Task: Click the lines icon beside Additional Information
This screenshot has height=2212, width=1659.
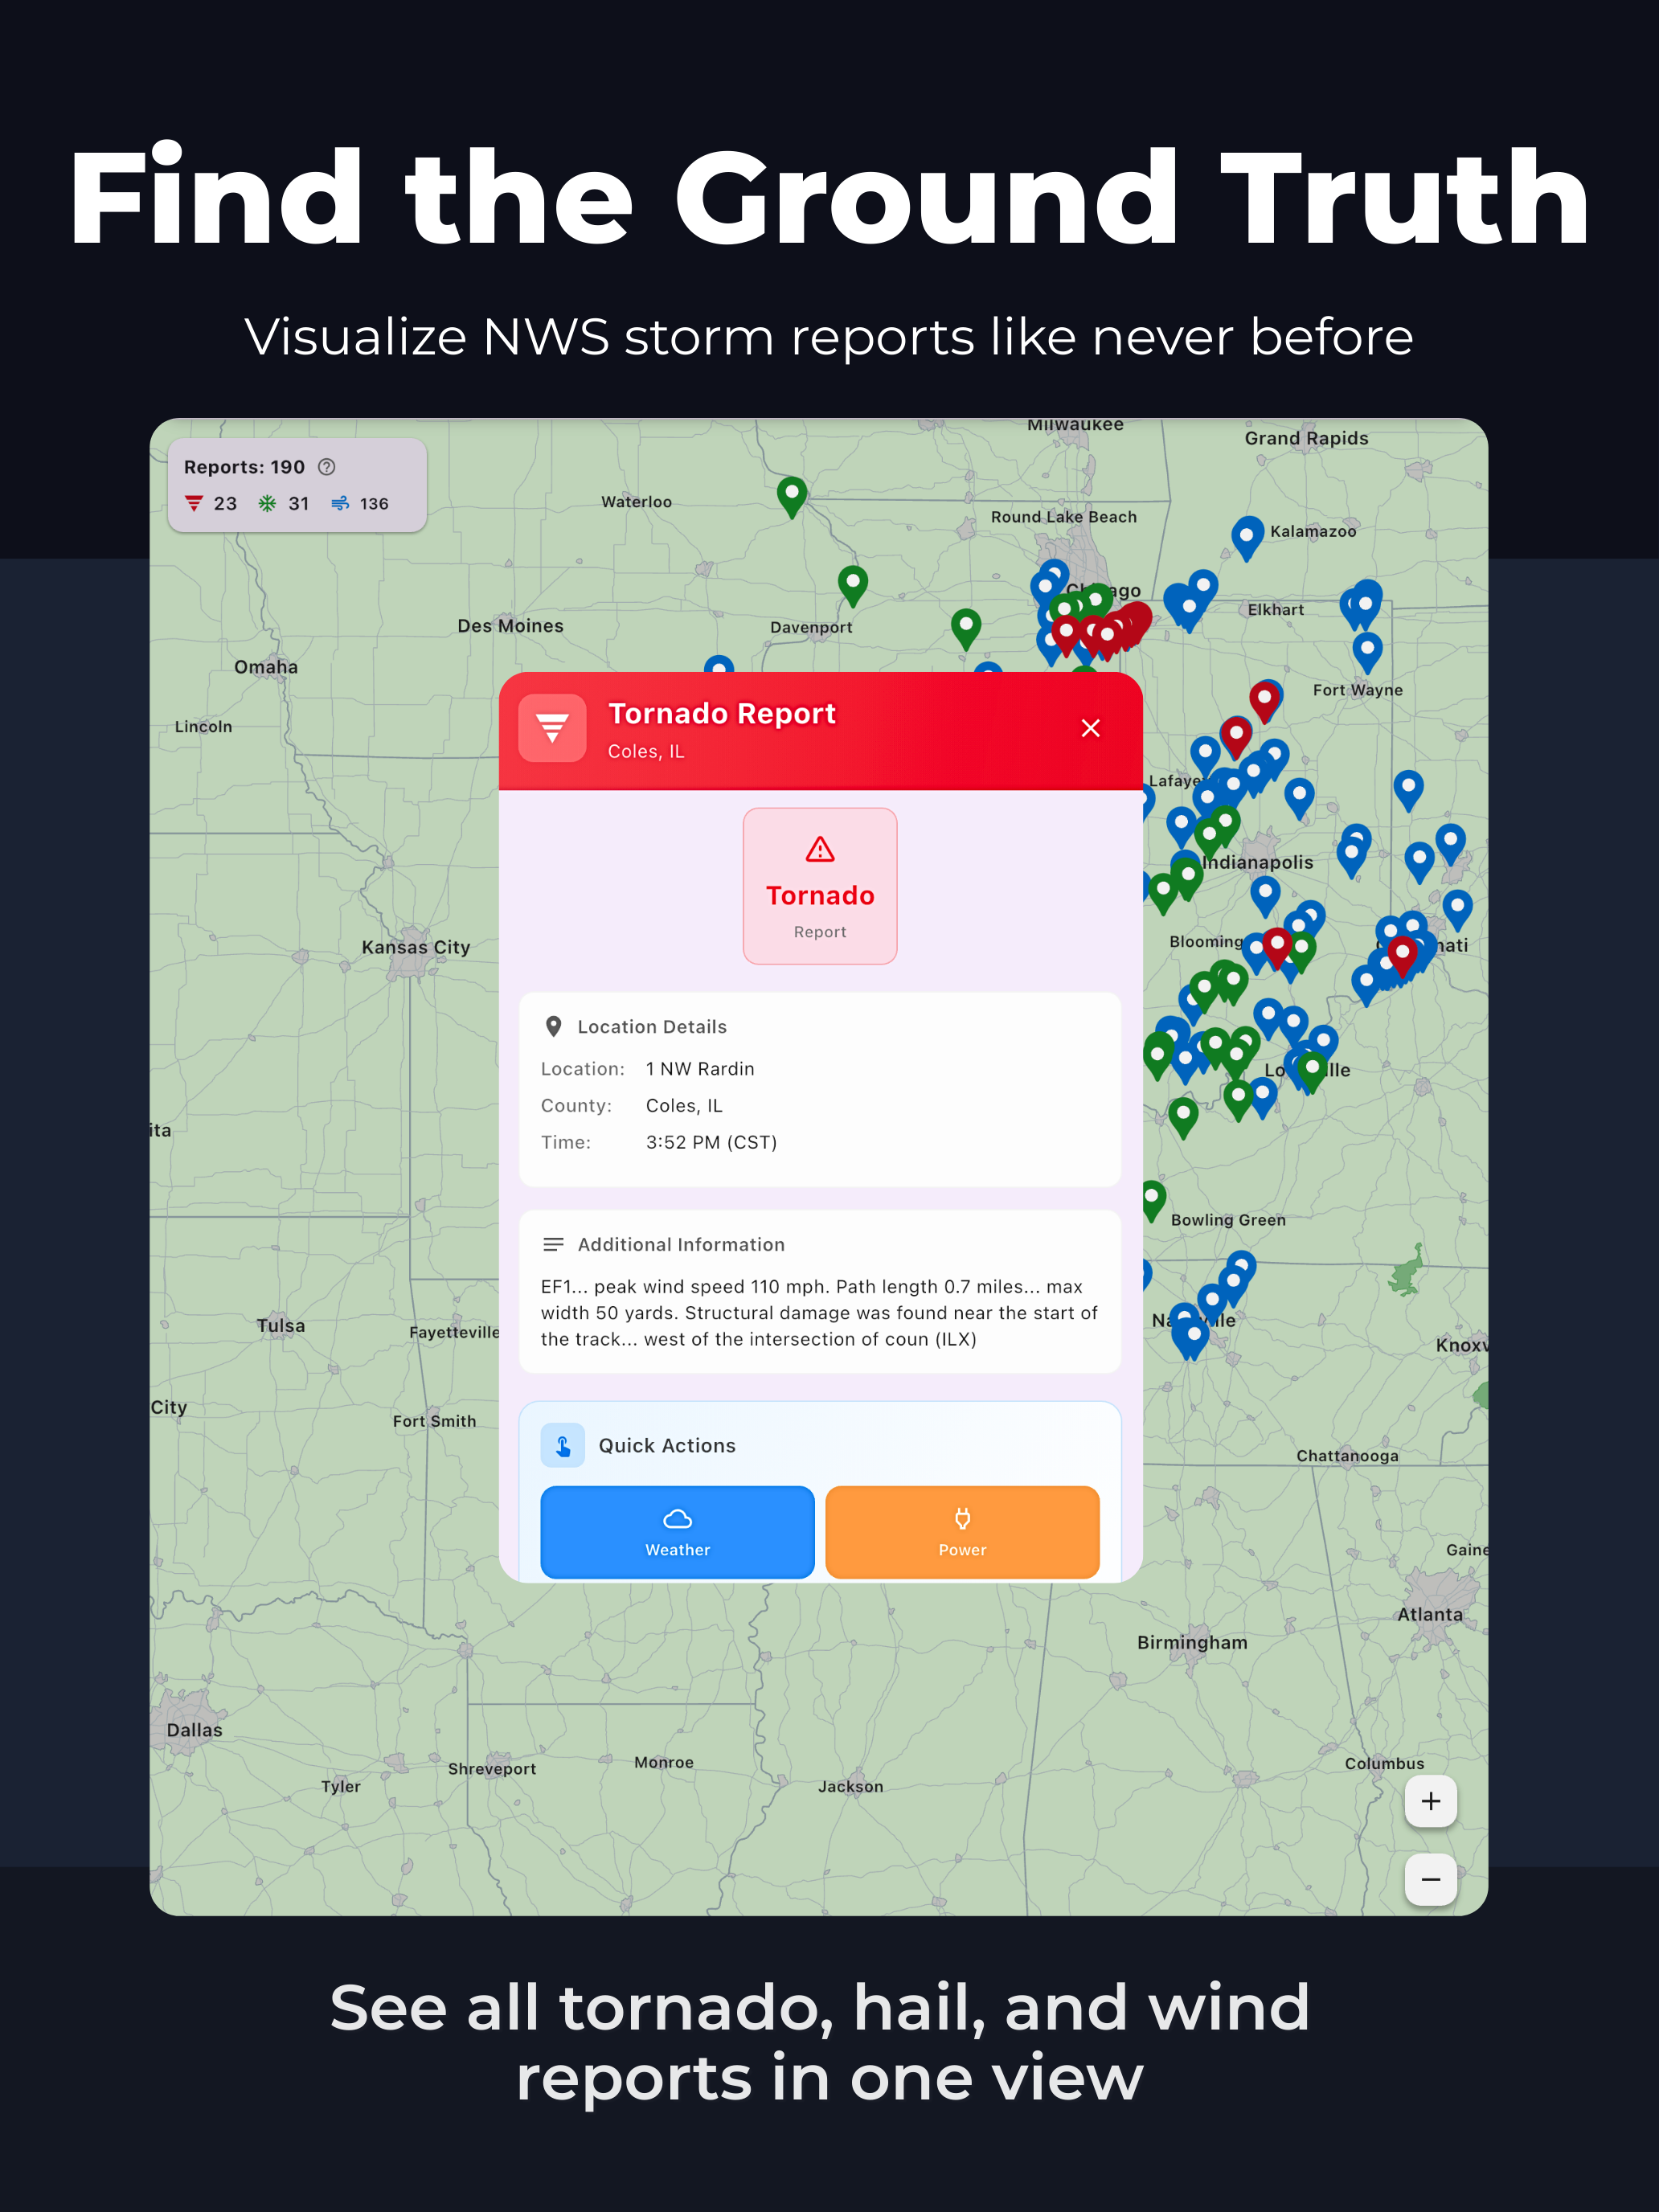Action: tap(553, 1244)
